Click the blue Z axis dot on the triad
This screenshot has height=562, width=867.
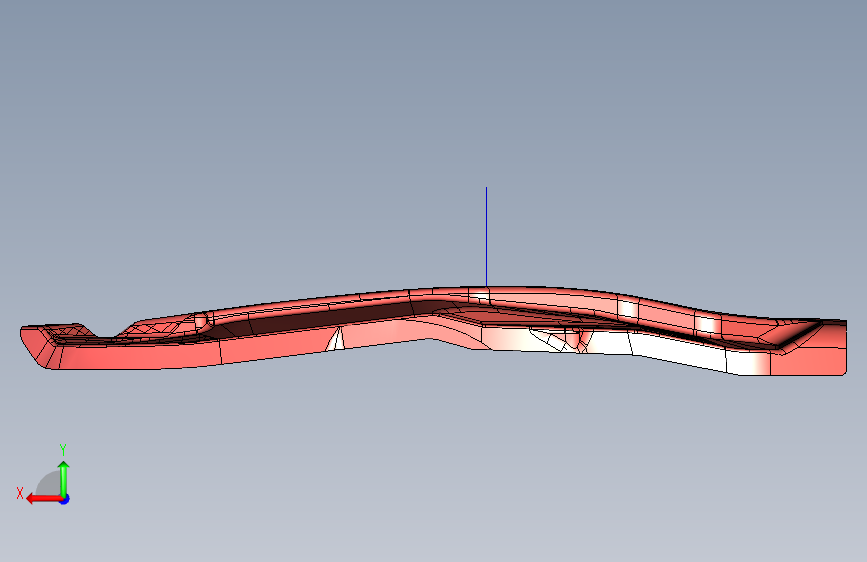click(65, 499)
